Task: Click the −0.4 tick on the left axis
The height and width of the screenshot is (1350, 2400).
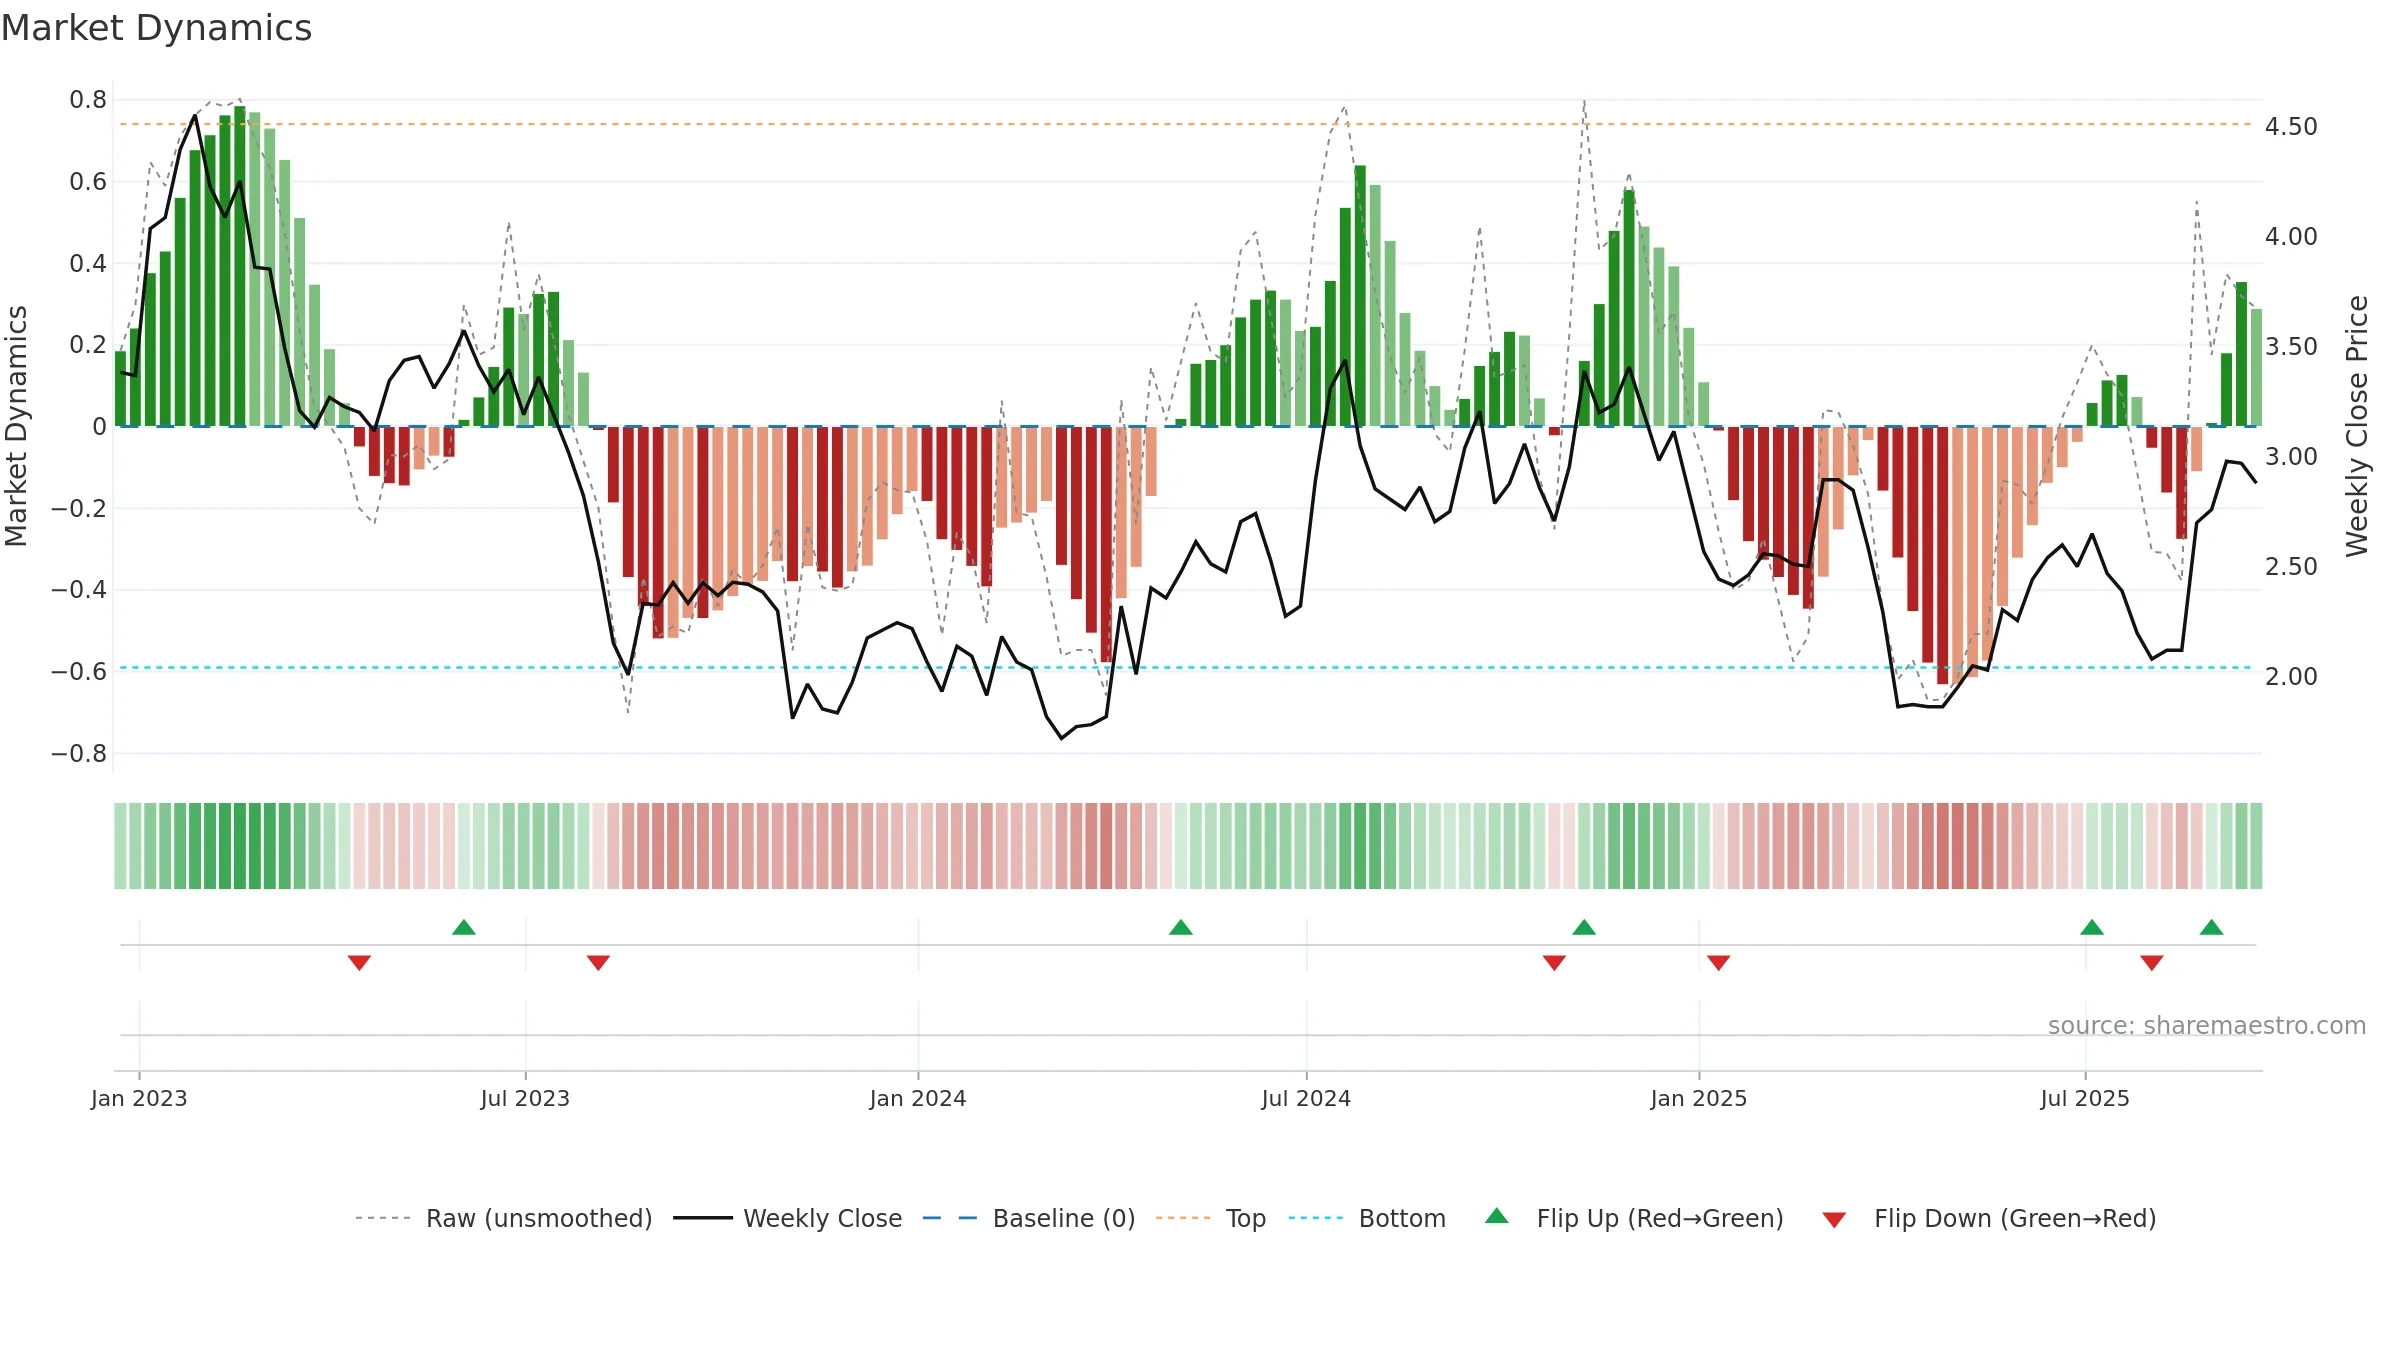Action: [x=79, y=590]
